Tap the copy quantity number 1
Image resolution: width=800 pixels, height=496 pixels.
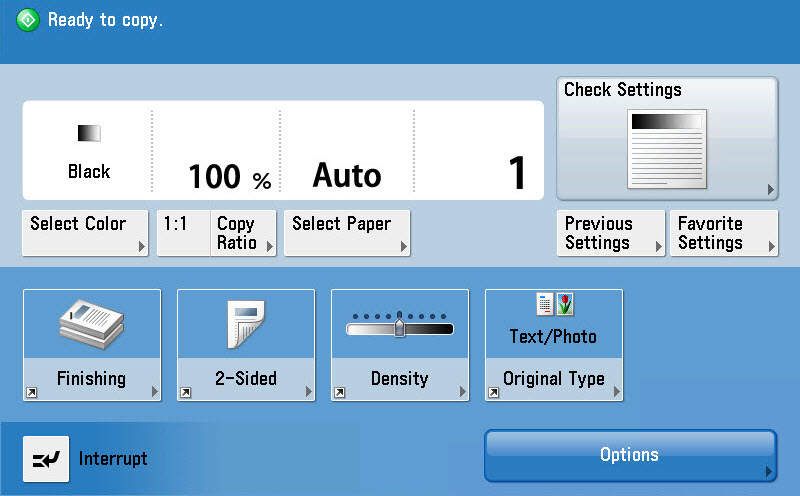click(x=516, y=174)
